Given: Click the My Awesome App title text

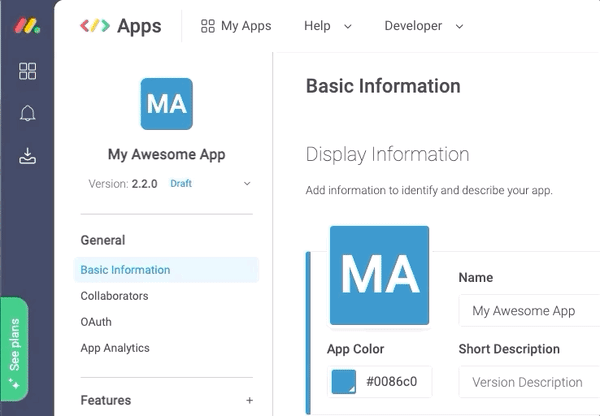Looking at the screenshot, I should pyautogui.click(x=166, y=155).
